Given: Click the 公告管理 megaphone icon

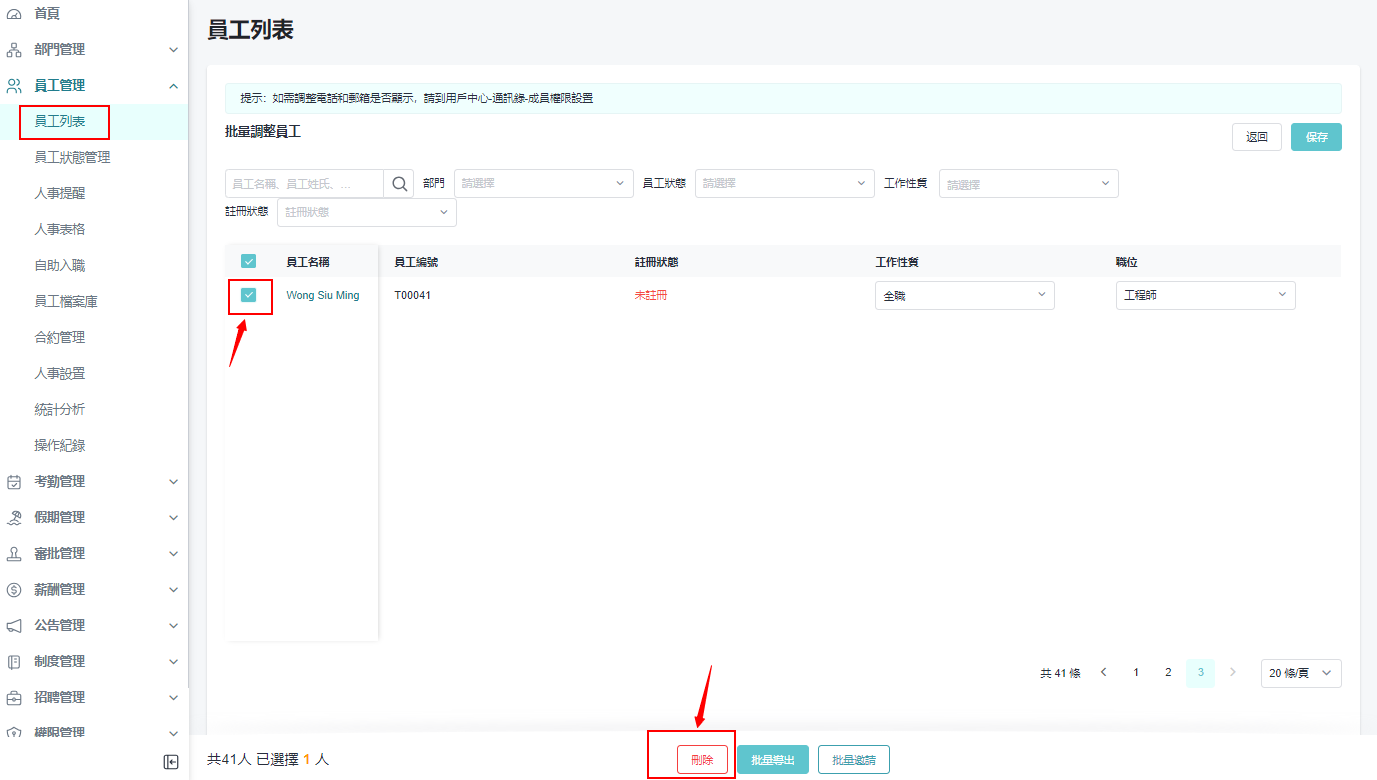Looking at the screenshot, I should [x=14, y=626].
